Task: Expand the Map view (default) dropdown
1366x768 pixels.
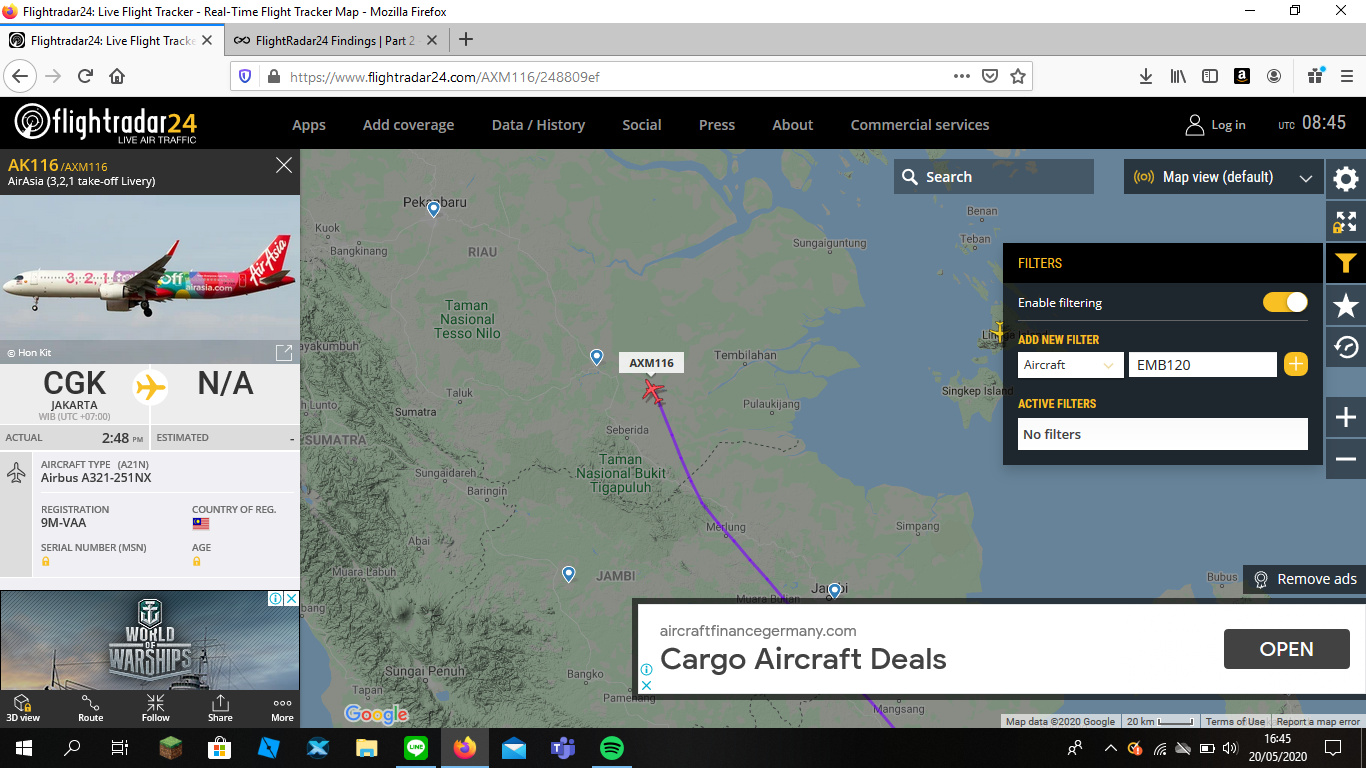Action: 1223,177
